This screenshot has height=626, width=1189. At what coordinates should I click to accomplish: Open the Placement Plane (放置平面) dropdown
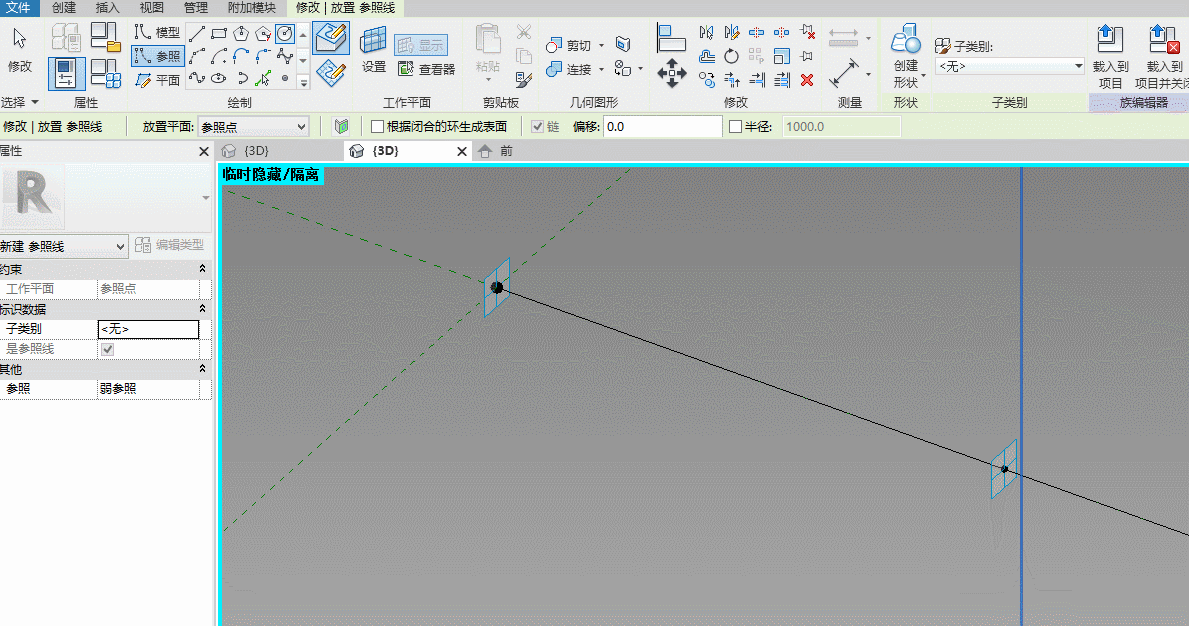click(x=253, y=127)
